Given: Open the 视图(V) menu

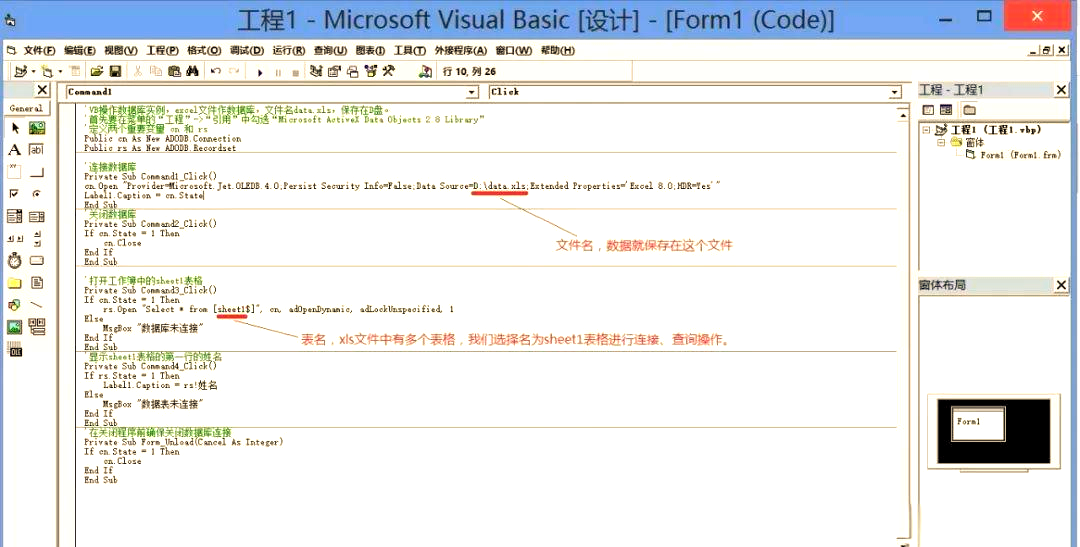Looking at the screenshot, I should click(x=121, y=50).
